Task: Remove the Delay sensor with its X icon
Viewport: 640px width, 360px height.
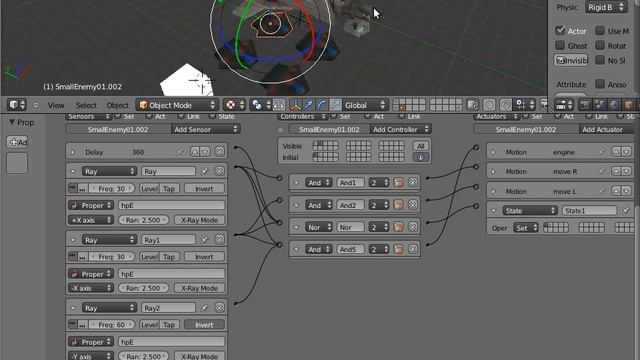Action: (220, 152)
